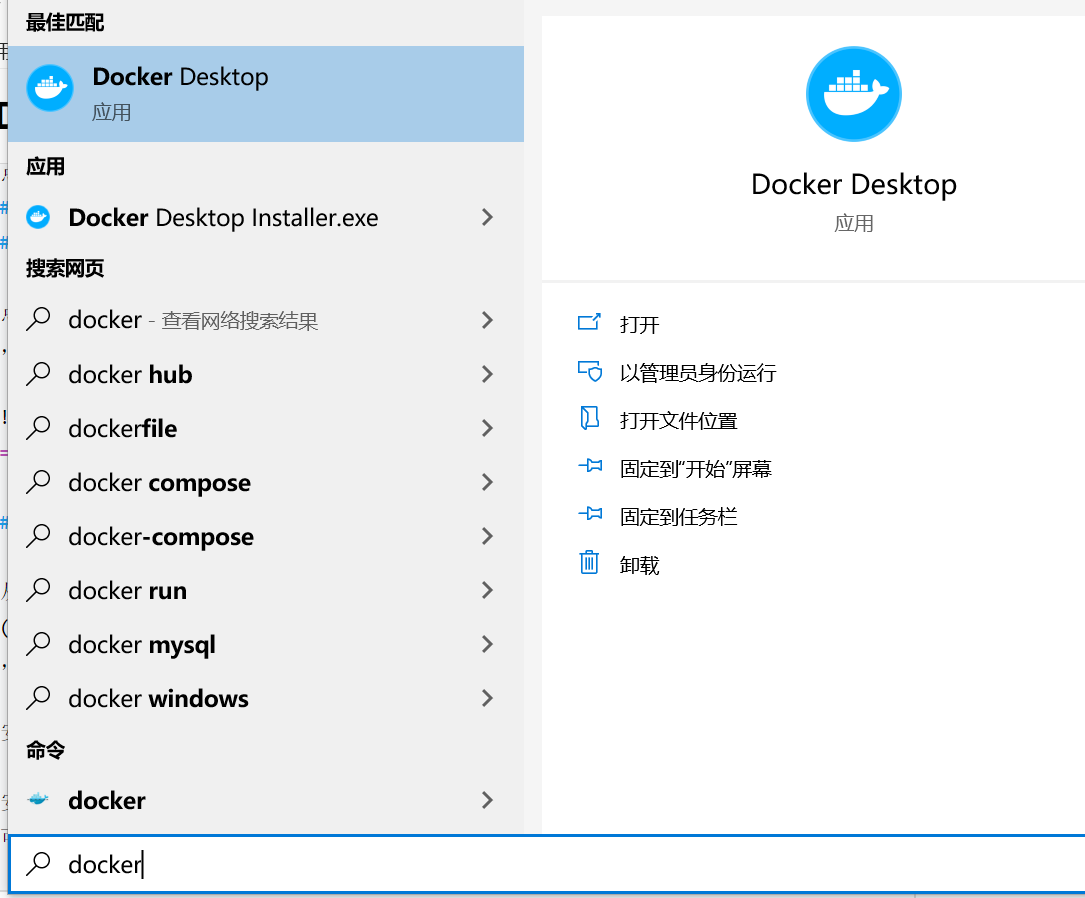This screenshot has height=898, width=1085.
Task: Expand docker windows chevron arrow
Action: [487, 698]
